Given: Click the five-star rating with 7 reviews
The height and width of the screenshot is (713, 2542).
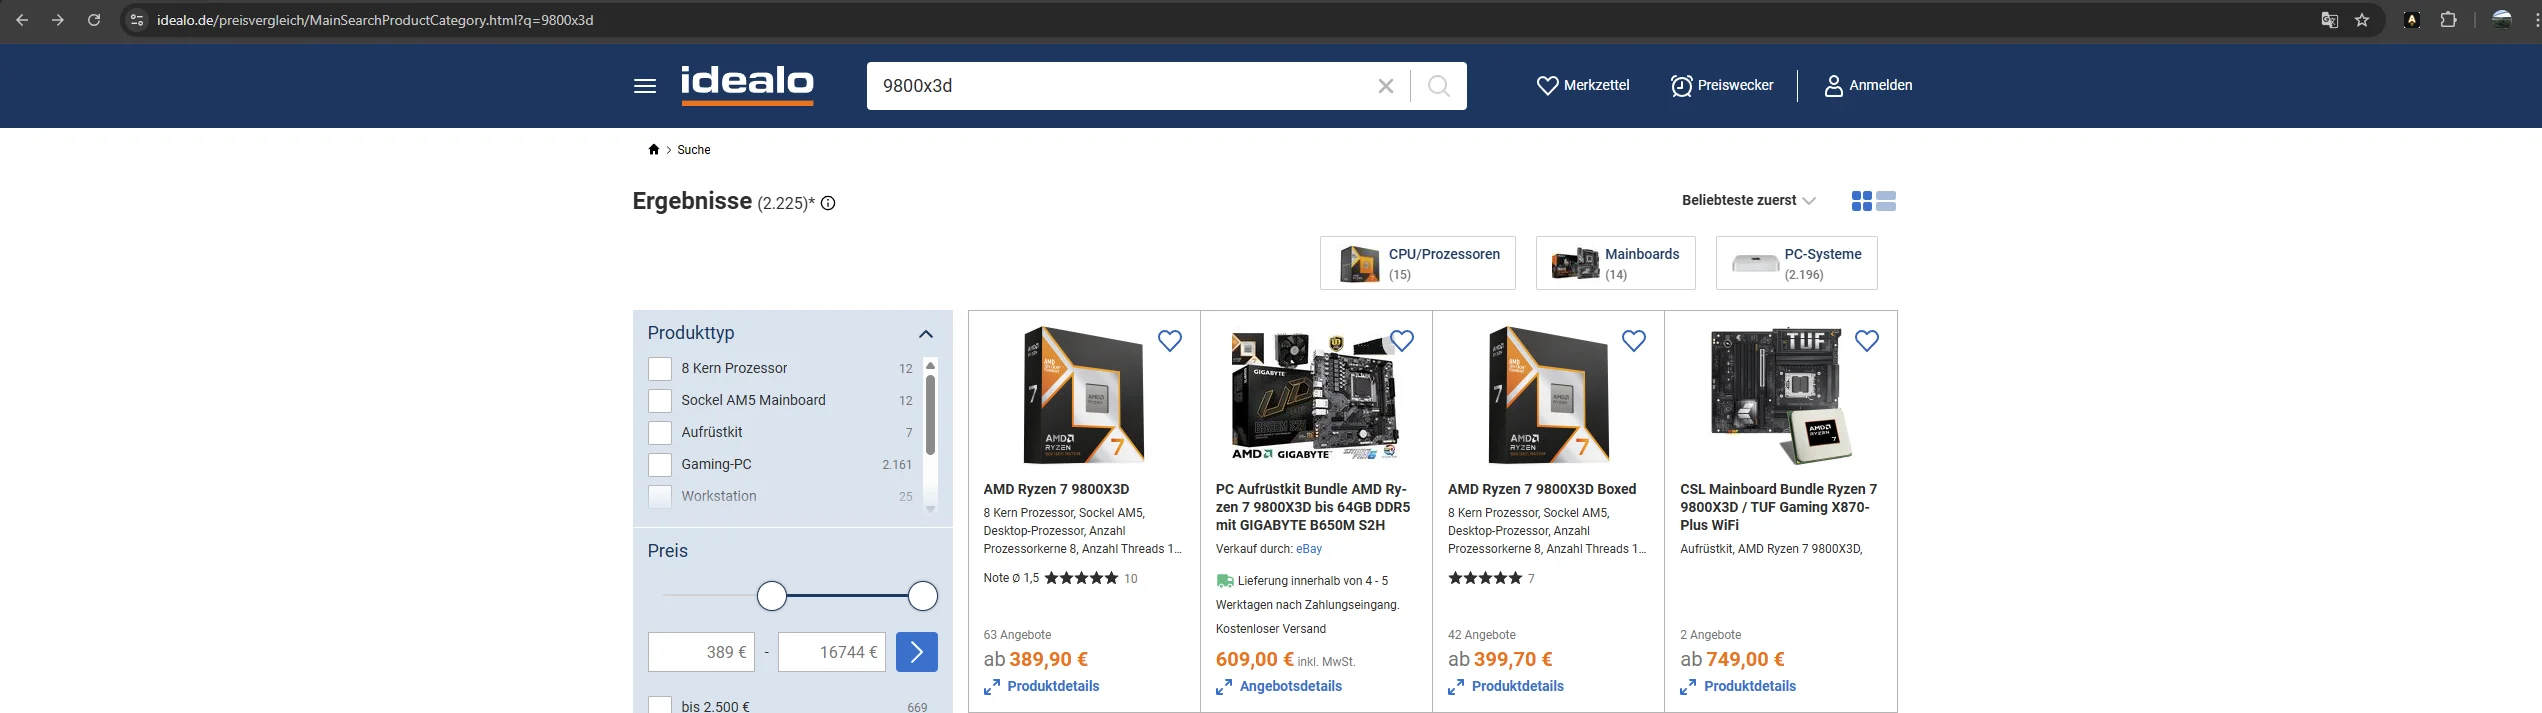Looking at the screenshot, I should click(x=1485, y=578).
